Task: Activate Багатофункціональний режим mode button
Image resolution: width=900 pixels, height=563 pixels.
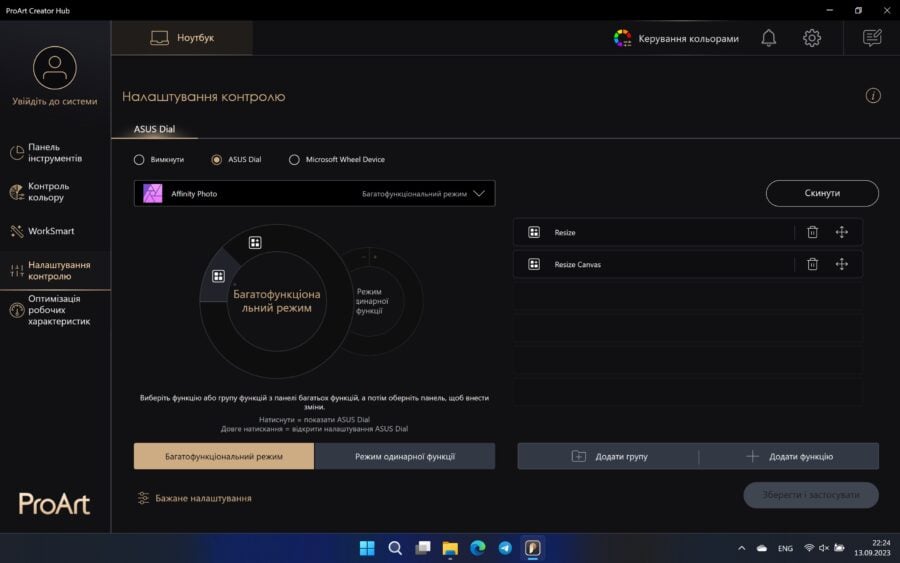Action: [224, 456]
